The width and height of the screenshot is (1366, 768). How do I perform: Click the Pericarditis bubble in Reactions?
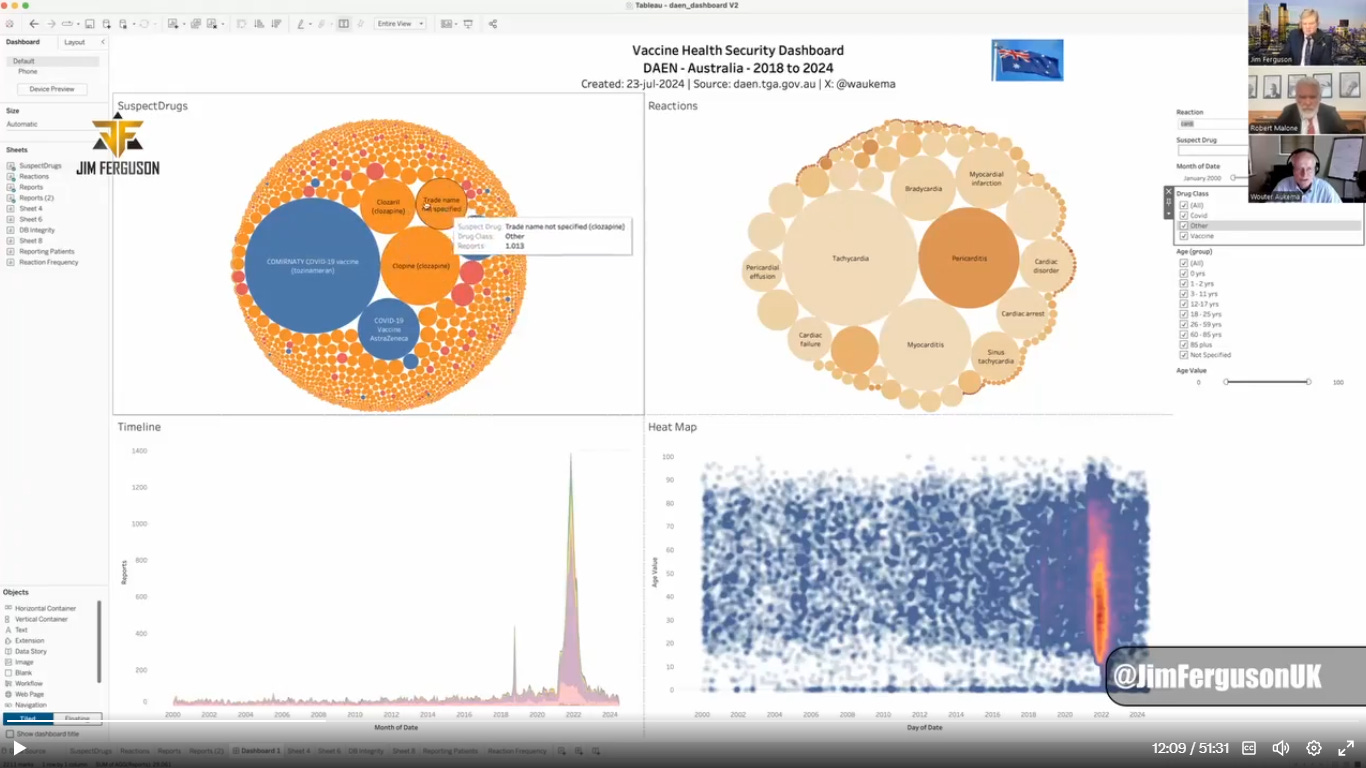tap(969, 258)
